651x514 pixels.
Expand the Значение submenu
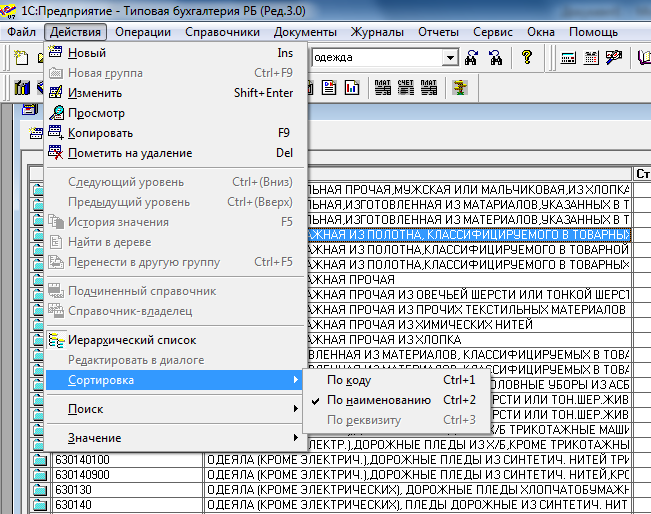(x=175, y=438)
